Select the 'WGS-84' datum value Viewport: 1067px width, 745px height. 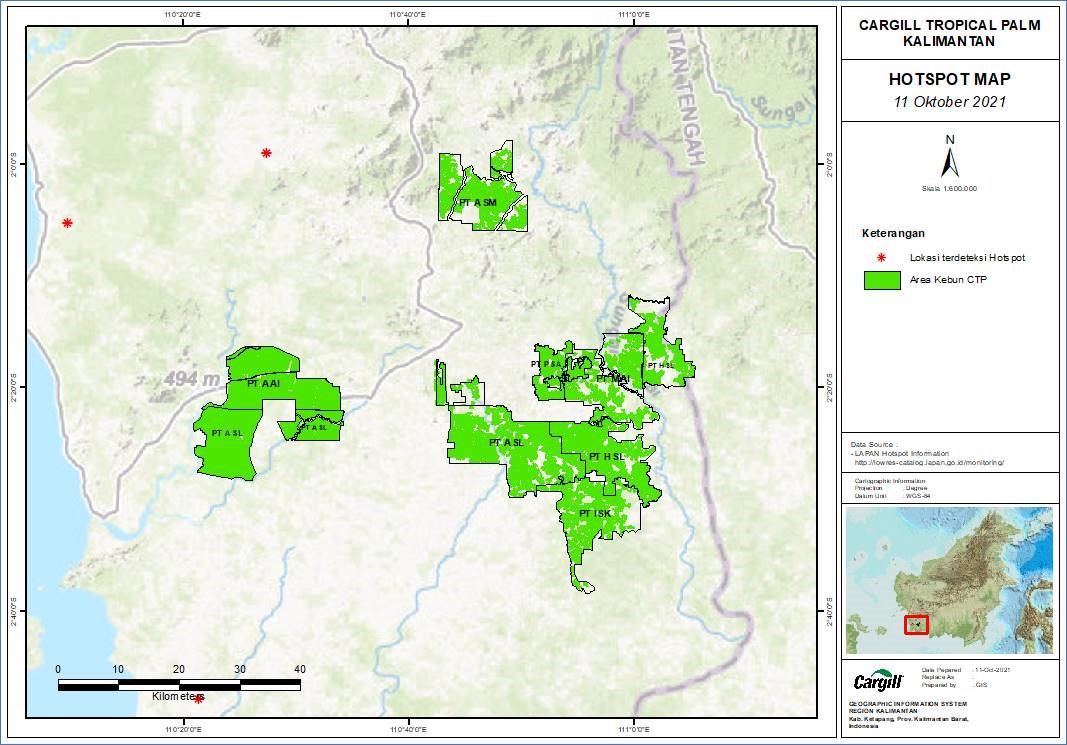tap(917, 496)
